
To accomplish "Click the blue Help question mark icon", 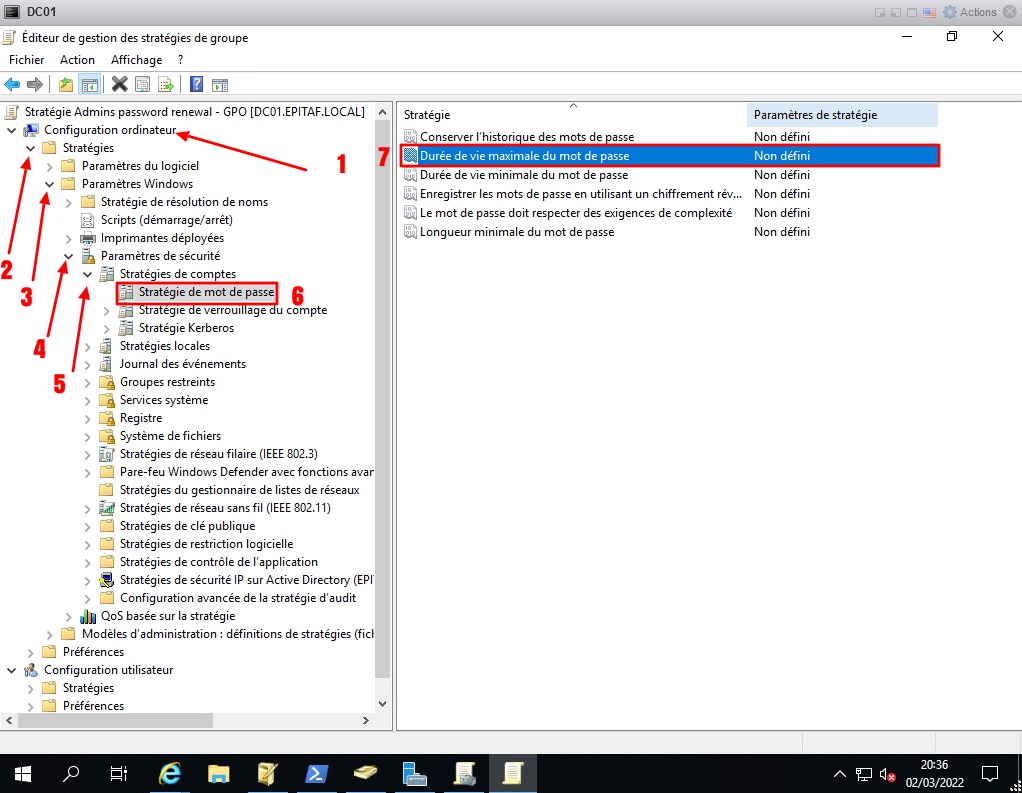I will pyautogui.click(x=197, y=84).
